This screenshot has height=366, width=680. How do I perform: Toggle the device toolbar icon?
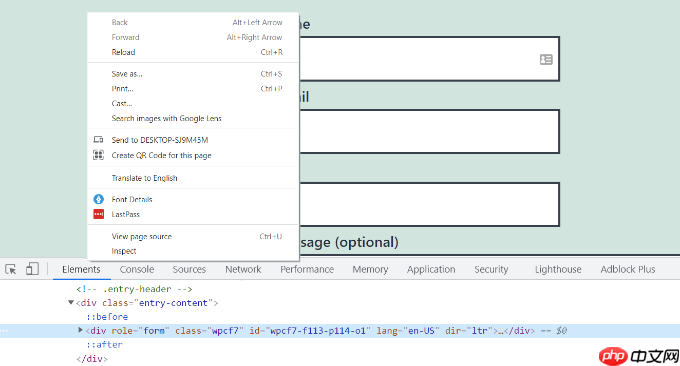[x=32, y=269]
